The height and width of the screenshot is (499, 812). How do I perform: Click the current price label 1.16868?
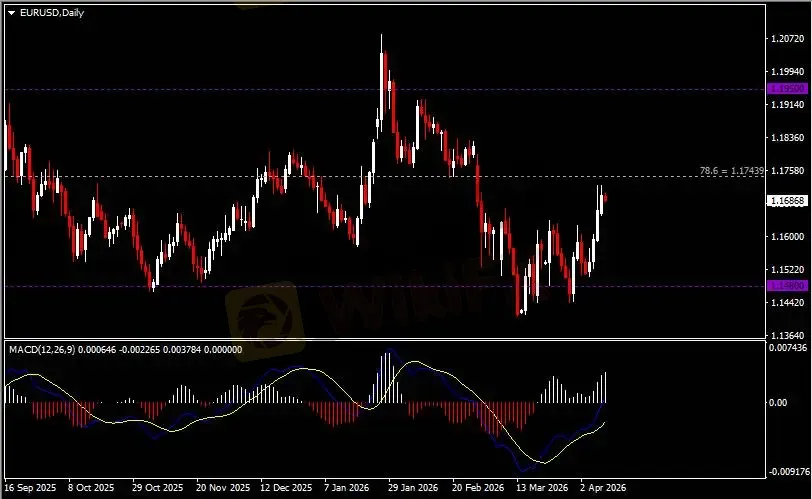click(784, 201)
